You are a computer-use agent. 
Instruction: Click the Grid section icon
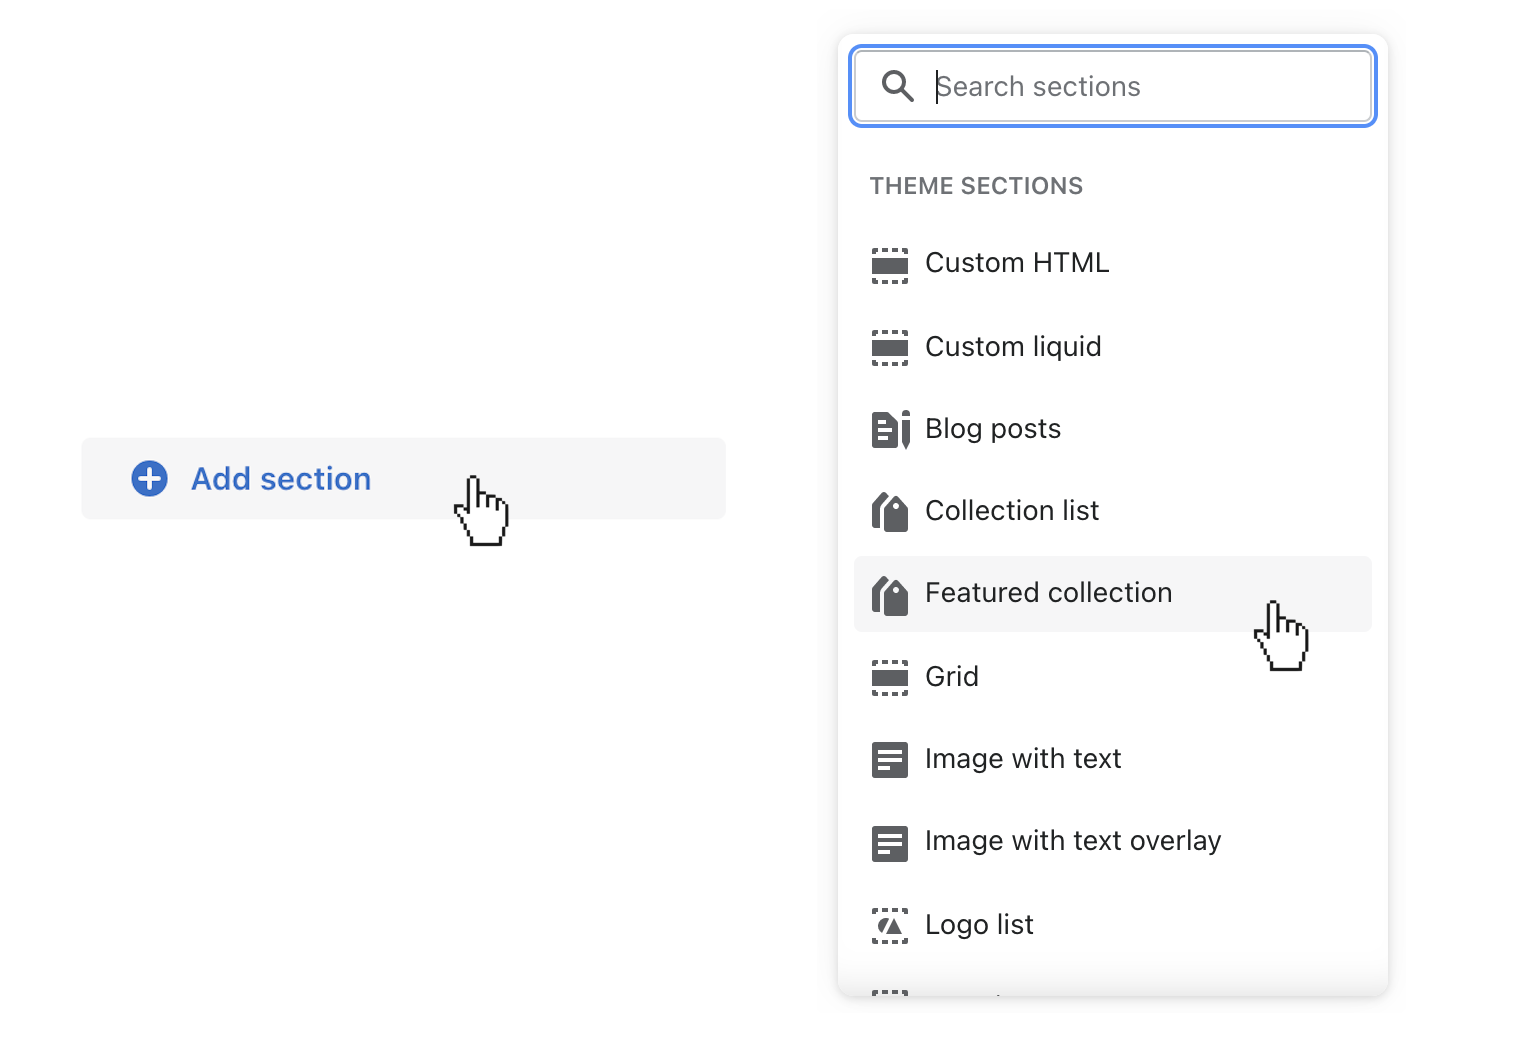[890, 677]
